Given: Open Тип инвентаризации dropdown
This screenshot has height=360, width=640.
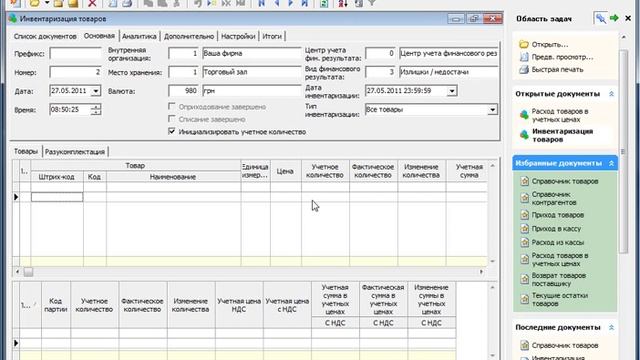Looking at the screenshot, I should click(492, 110).
